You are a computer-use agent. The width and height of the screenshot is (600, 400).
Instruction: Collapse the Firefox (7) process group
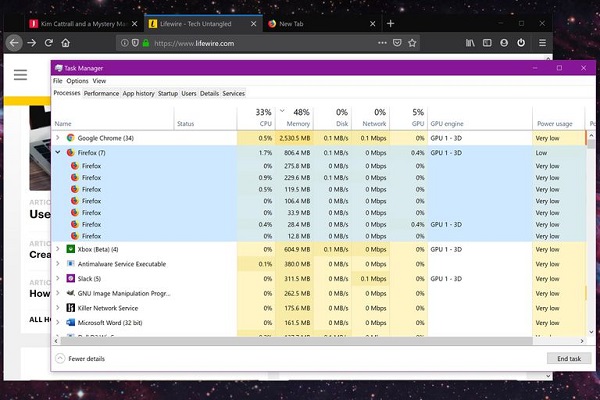[58, 152]
